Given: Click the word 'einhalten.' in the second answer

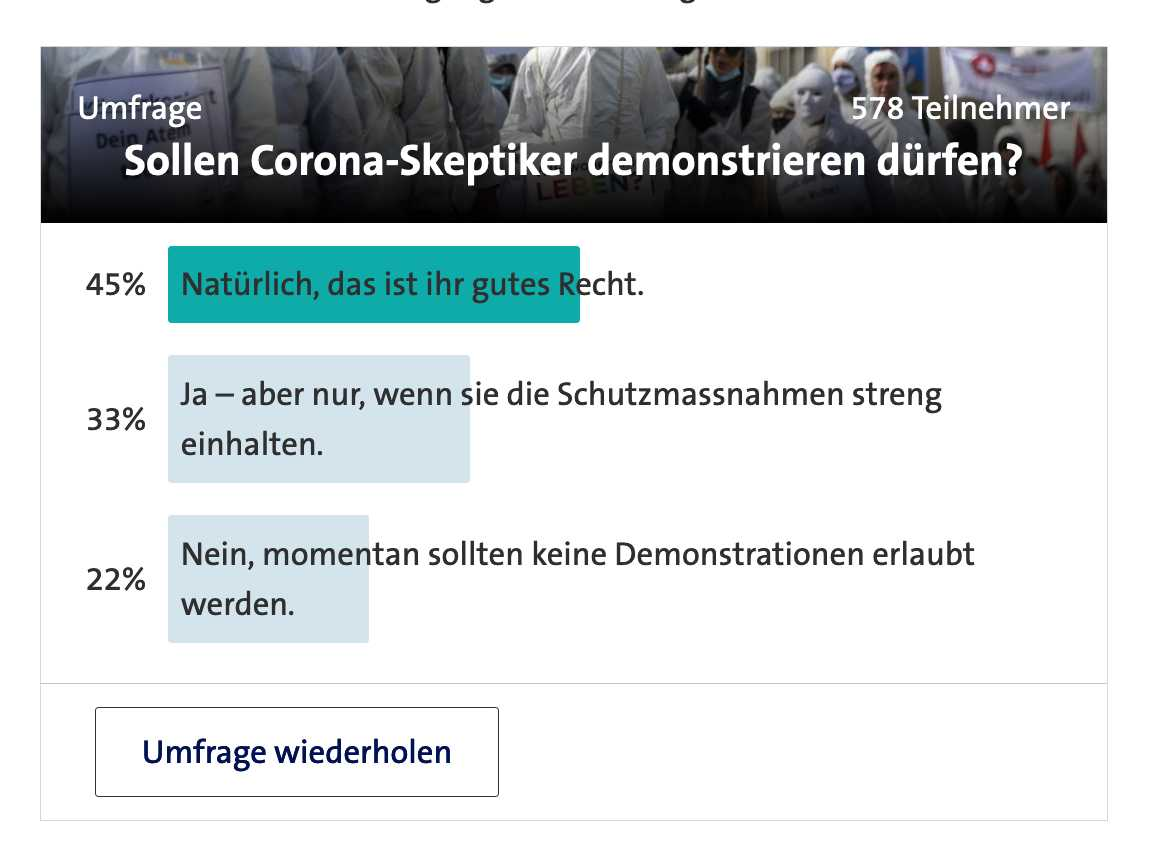Looking at the screenshot, I should point(252,444).
